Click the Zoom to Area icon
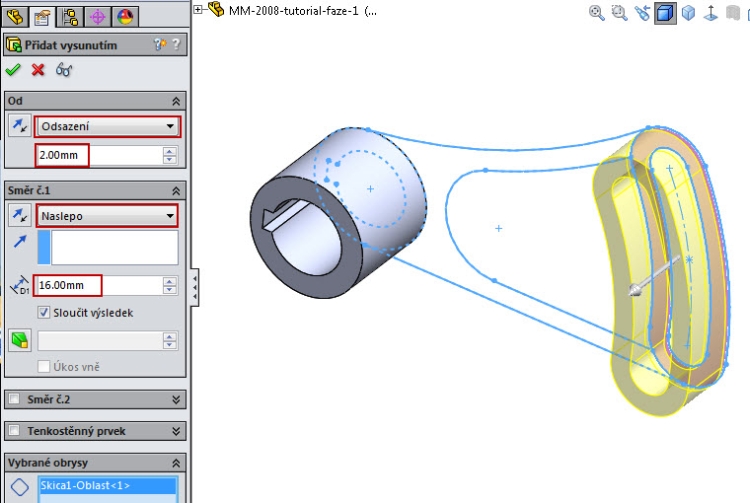The image size is (750, 503). pyautogui.click(x=619, y=12)
